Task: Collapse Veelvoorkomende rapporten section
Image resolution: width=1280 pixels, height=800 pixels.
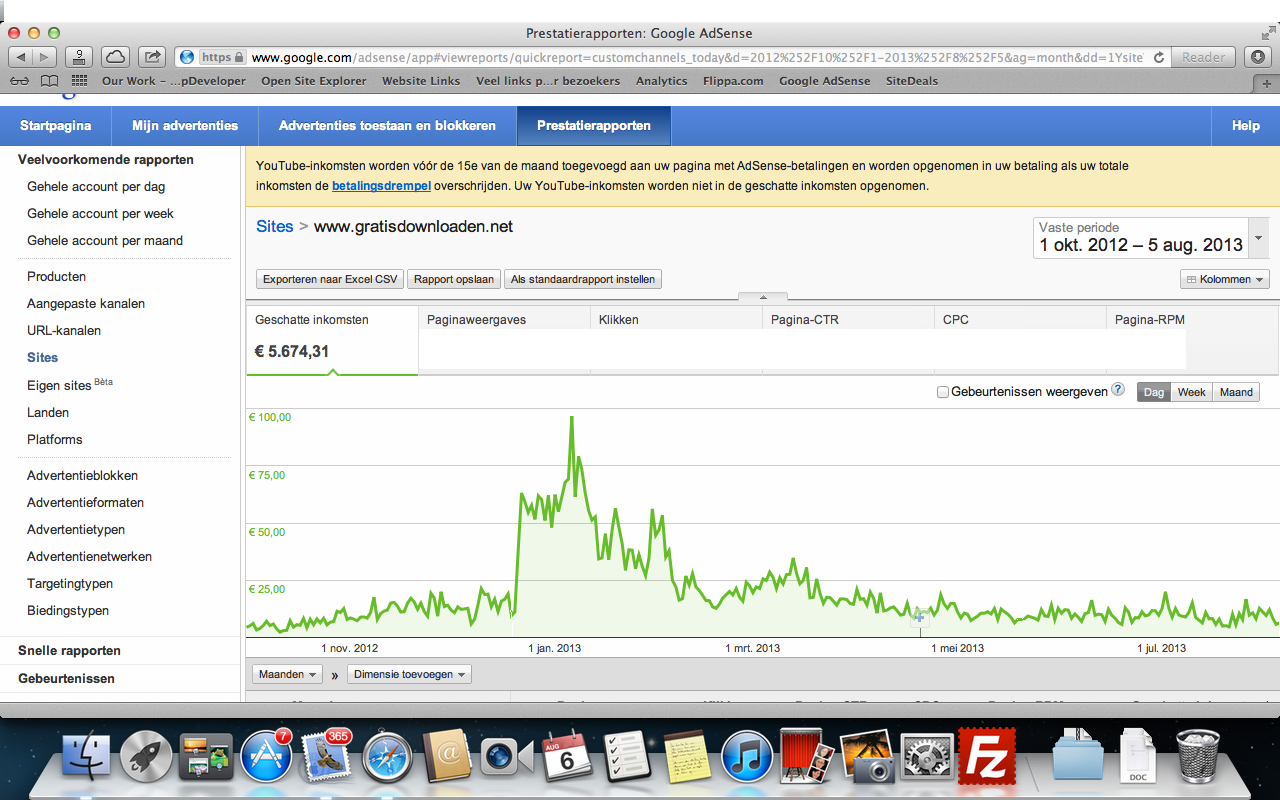Action: click(106, 159)
